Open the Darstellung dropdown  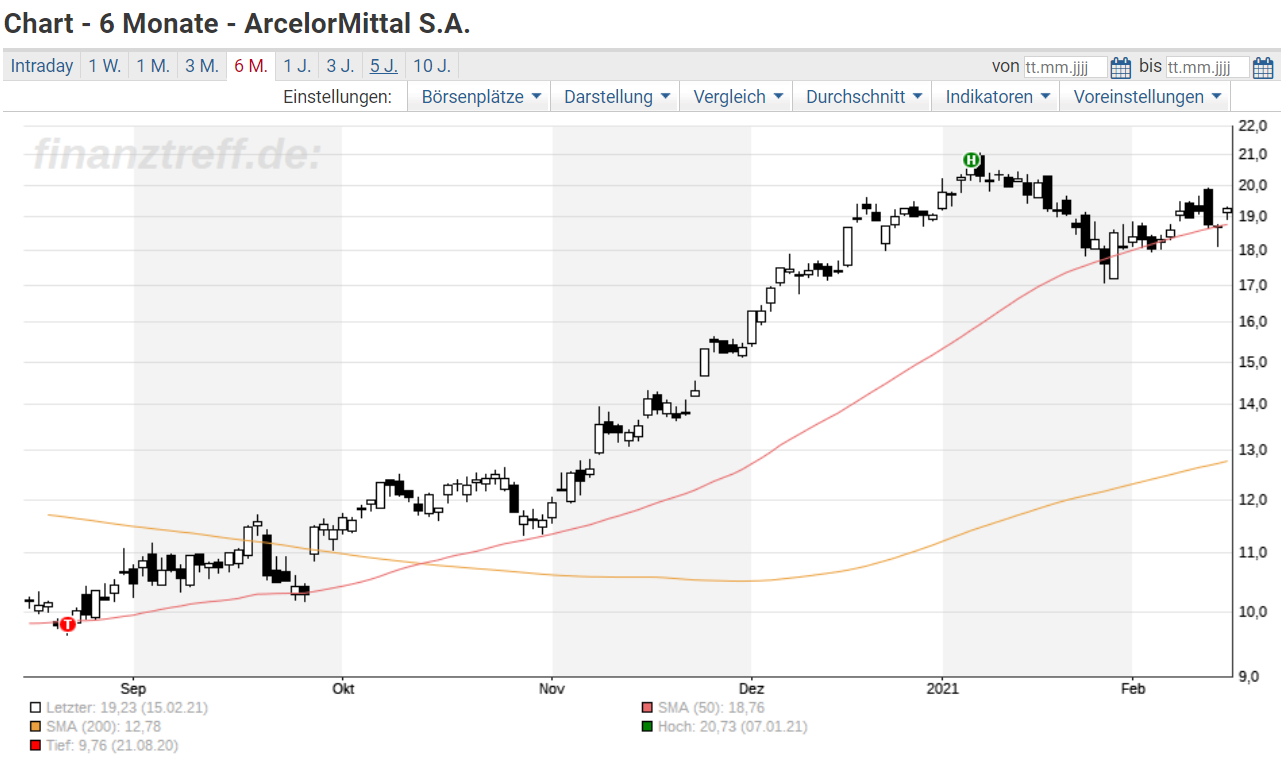[x=615, y=97]
